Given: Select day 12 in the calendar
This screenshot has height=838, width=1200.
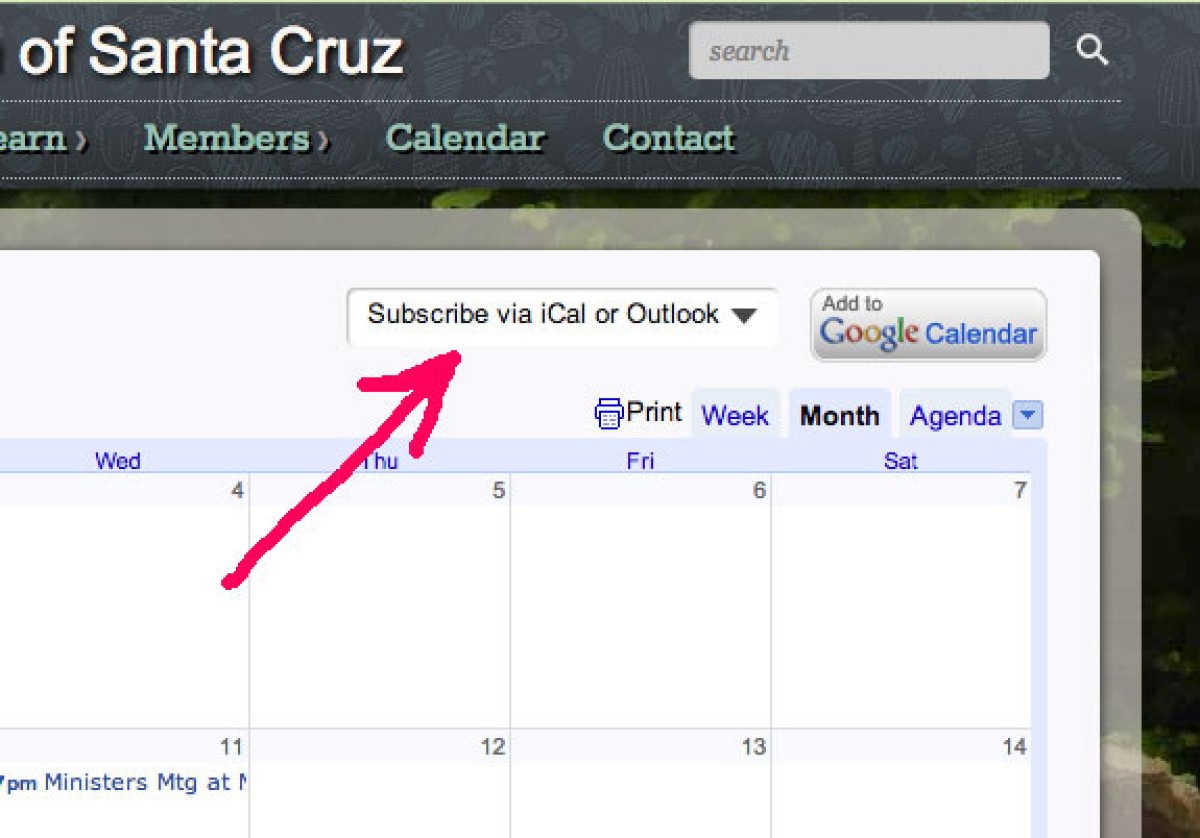Looking at the screenshot, I should pyautogui.click(x=492, y=747).
